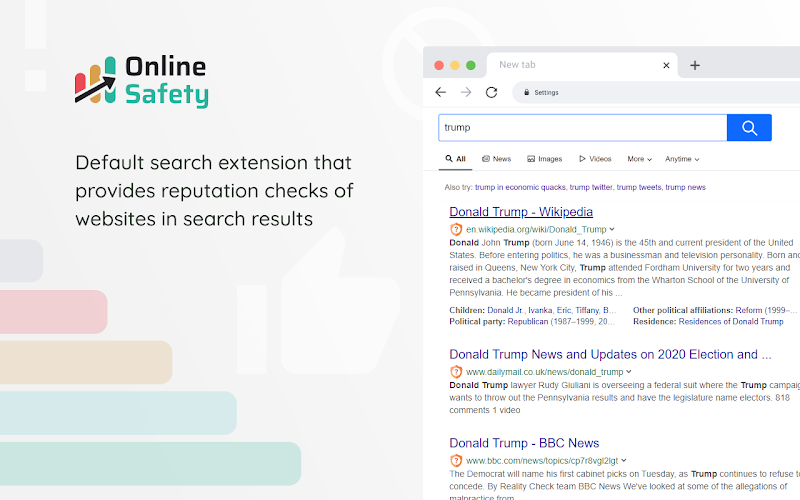The width and height of the screenshot is (800, 500).
Task: Click the browser back arrow
Action: coord(441,92)
